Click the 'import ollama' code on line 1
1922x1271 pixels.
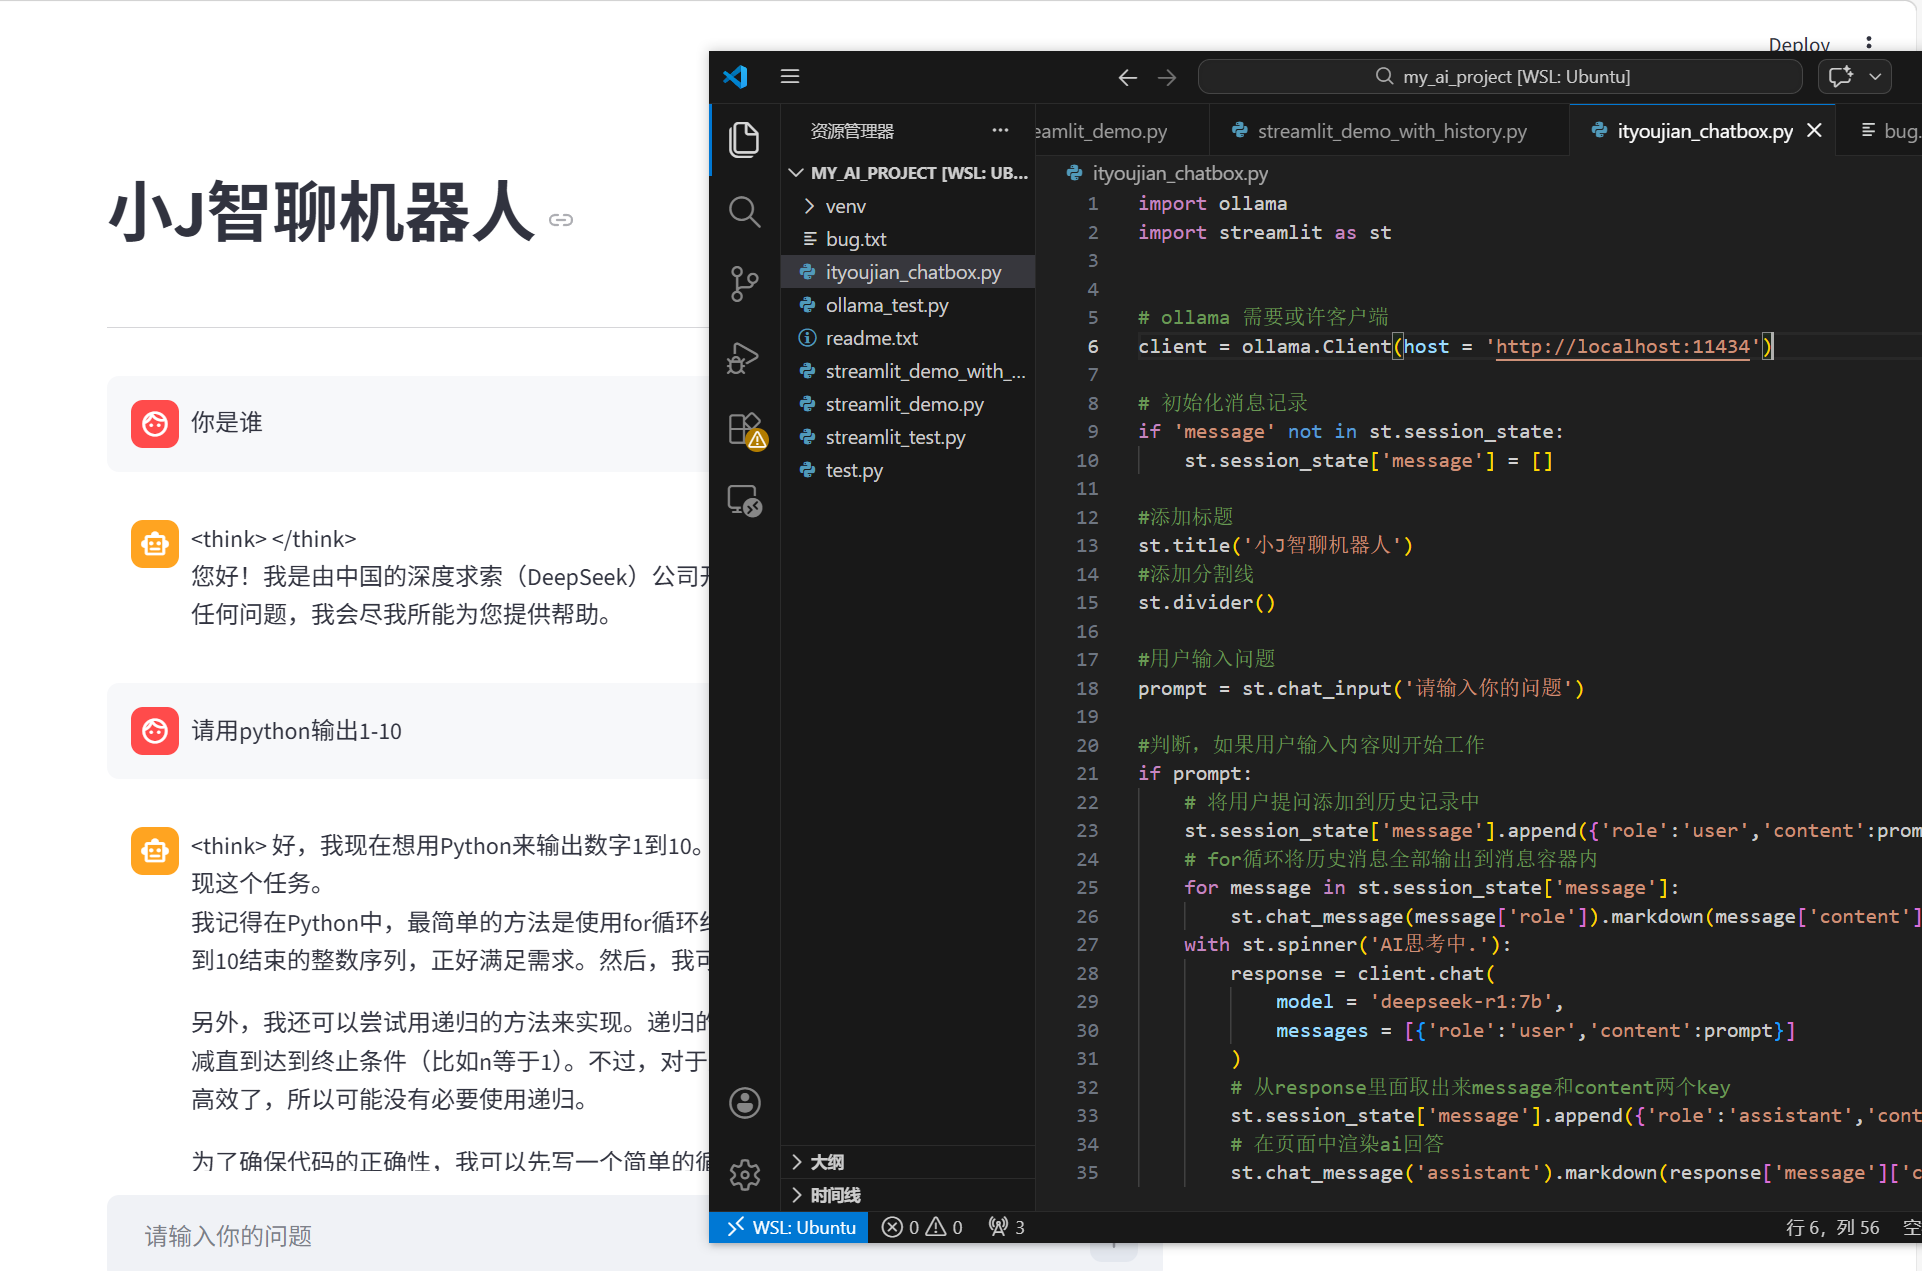click(1212, 204)
